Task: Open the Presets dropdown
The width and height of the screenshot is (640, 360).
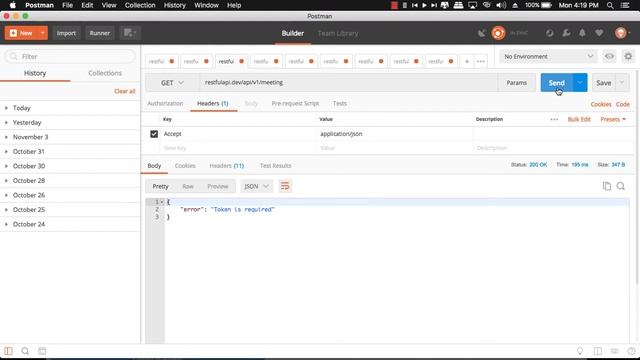Action: (x=613, y=120)
